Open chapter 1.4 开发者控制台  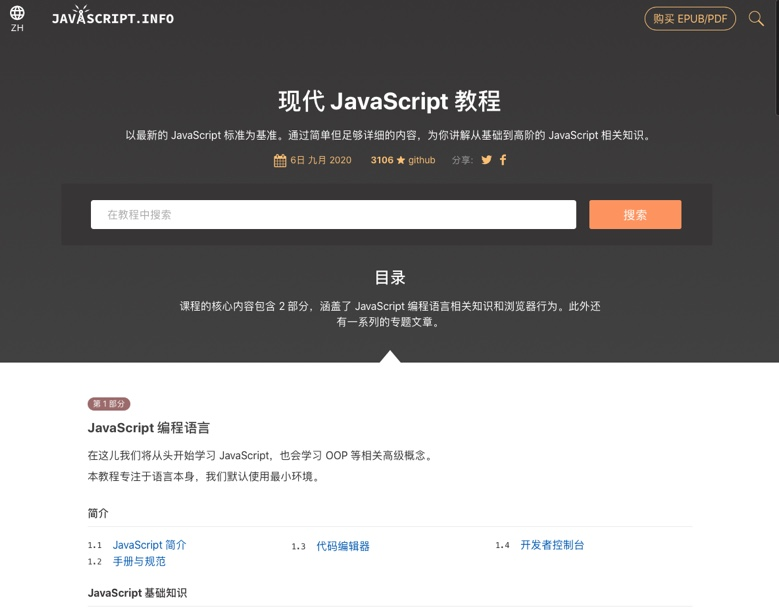click(x=552, y=545)
